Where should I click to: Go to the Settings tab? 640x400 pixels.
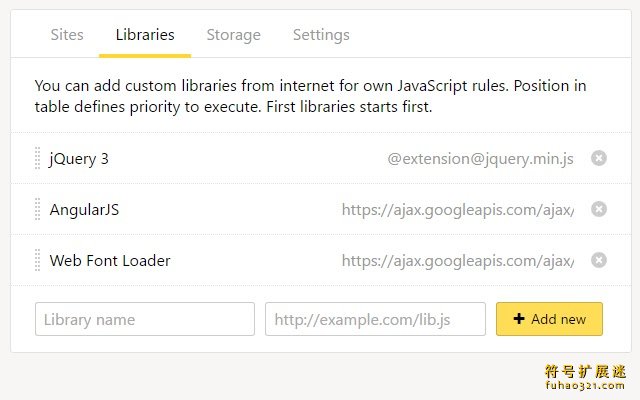point(321,35)
